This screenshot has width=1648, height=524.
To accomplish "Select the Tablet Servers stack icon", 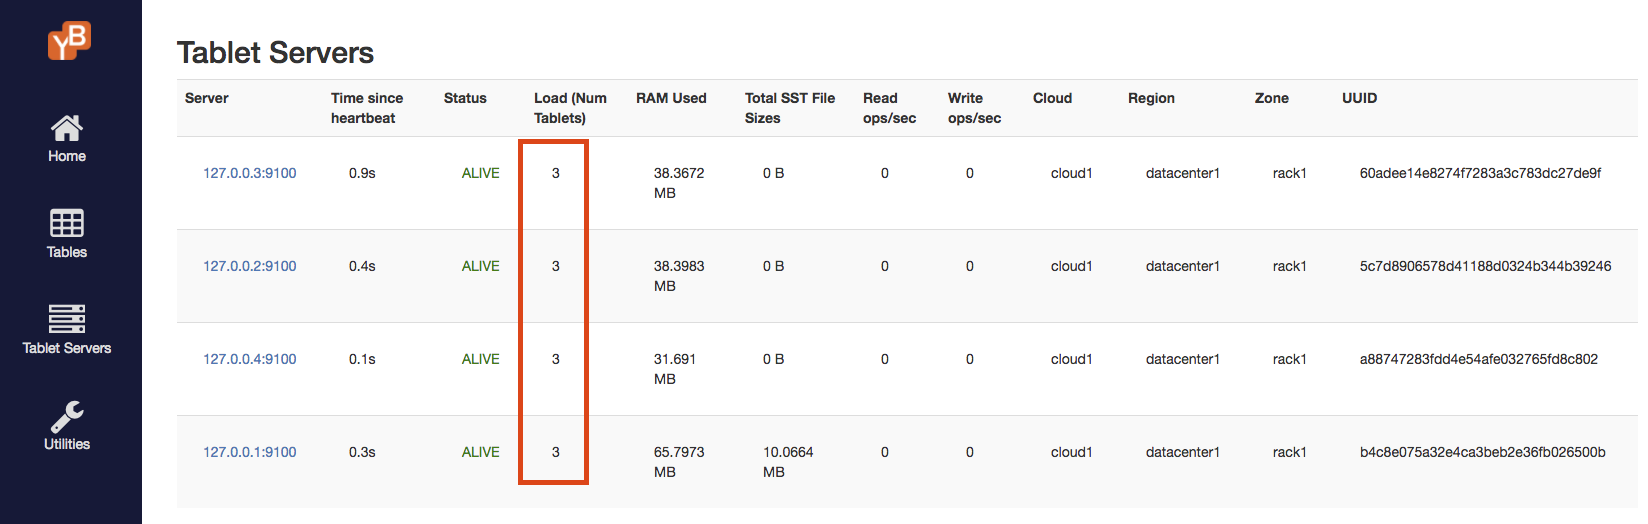I will tap(67, 319).
